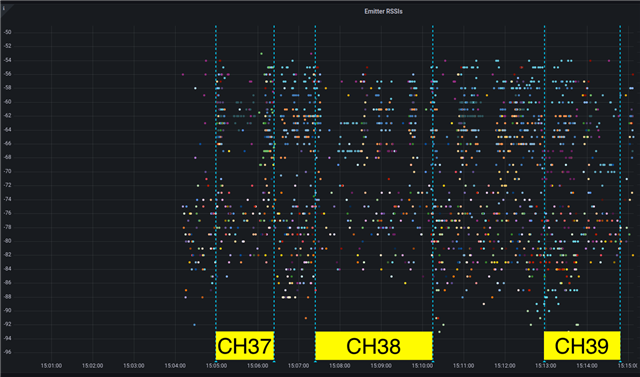Viewport: 640px width, 377px height.
Task: Click the -62 RSSI axis label
Action: point(7,116)
